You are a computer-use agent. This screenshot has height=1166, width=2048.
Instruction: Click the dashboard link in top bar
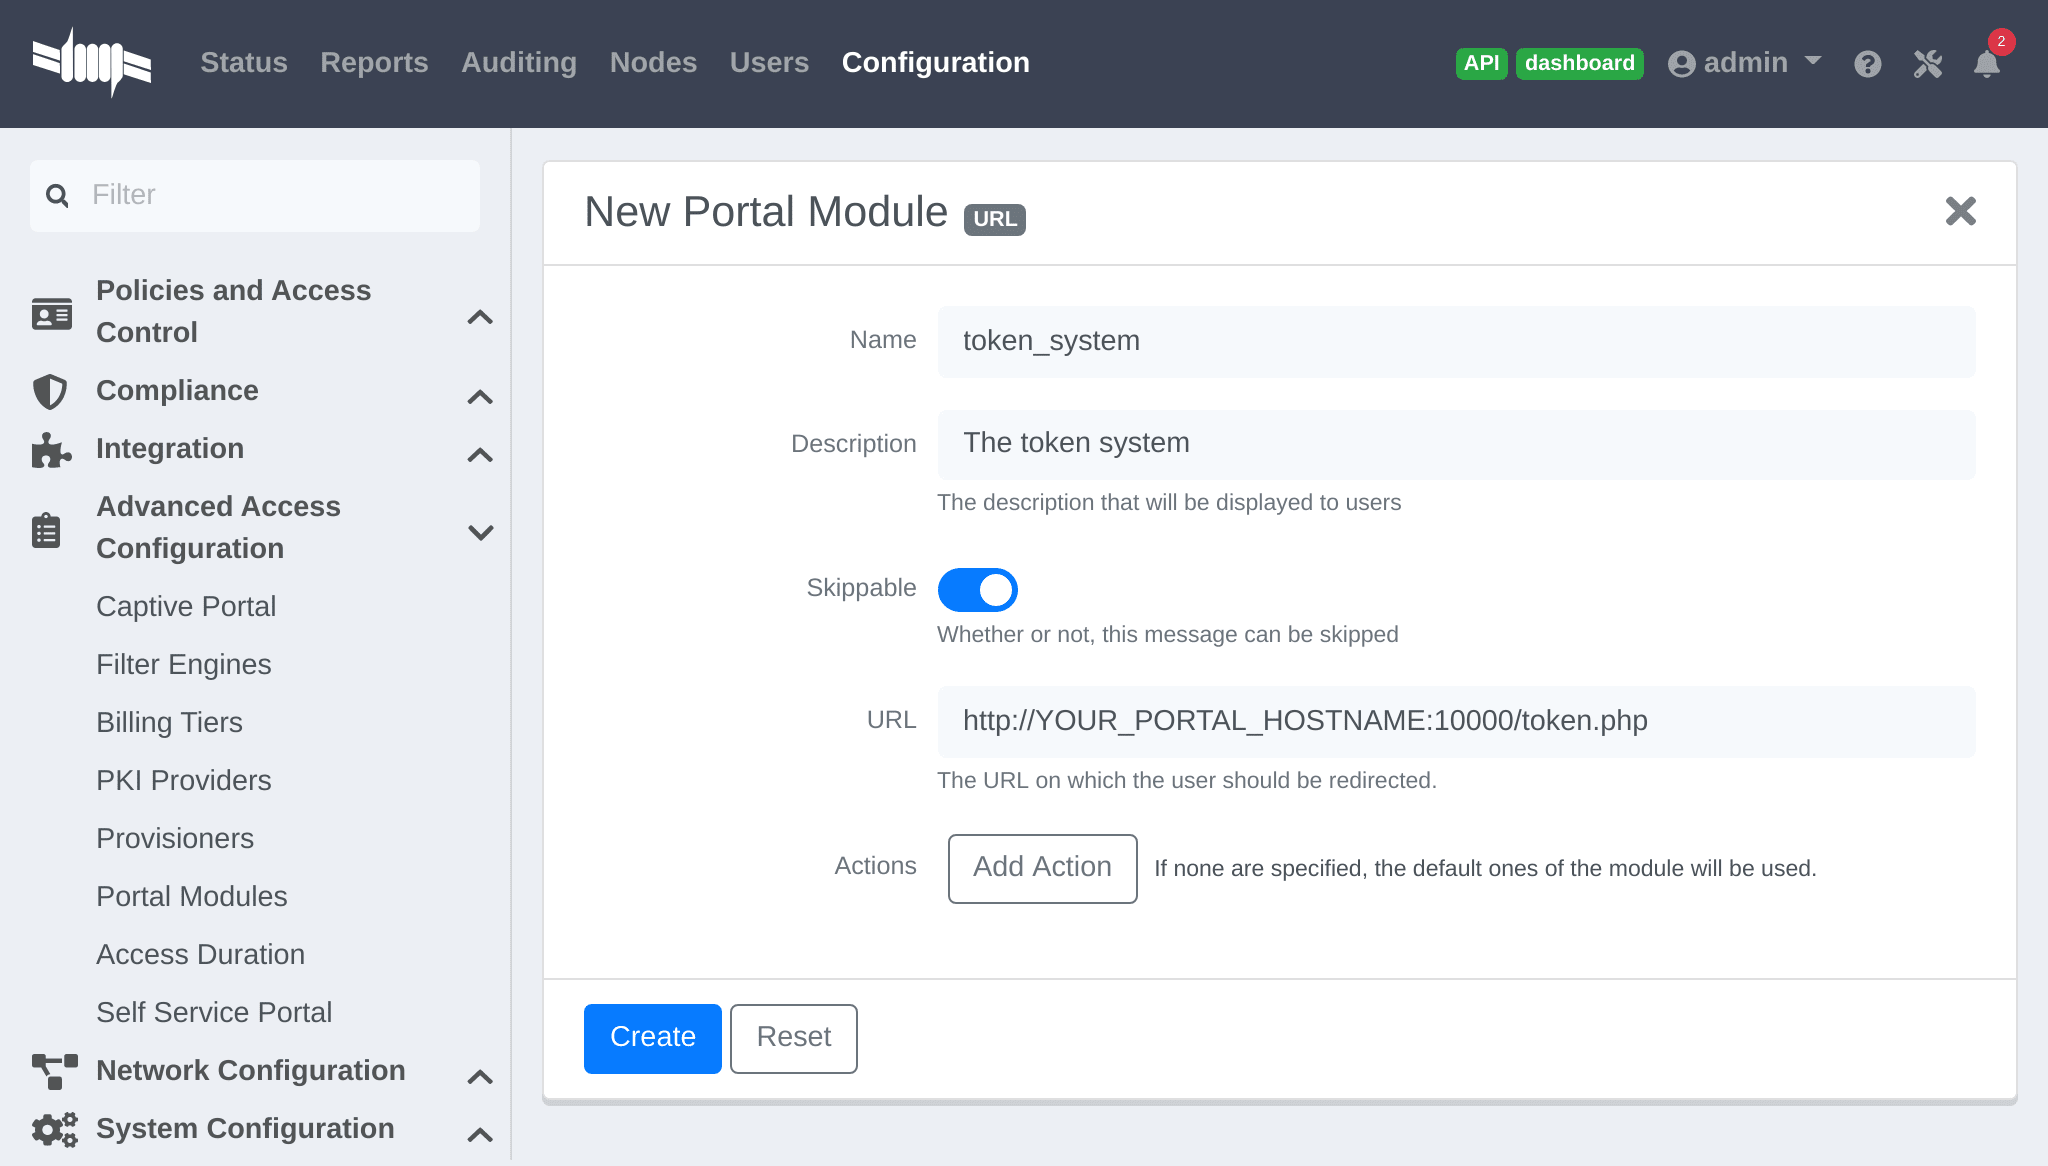(1578, 60)
